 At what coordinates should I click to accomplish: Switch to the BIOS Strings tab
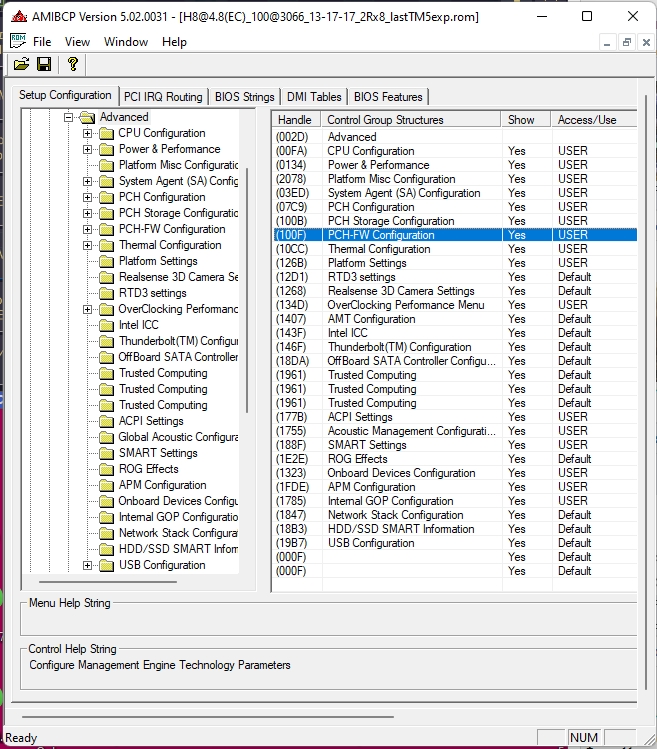pyautogui.click(x=244, y=97)
